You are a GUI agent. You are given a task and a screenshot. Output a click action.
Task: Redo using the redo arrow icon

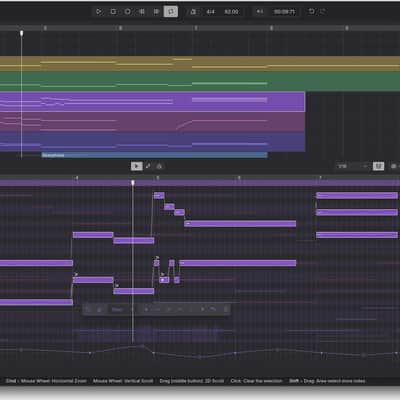point(323,12)
